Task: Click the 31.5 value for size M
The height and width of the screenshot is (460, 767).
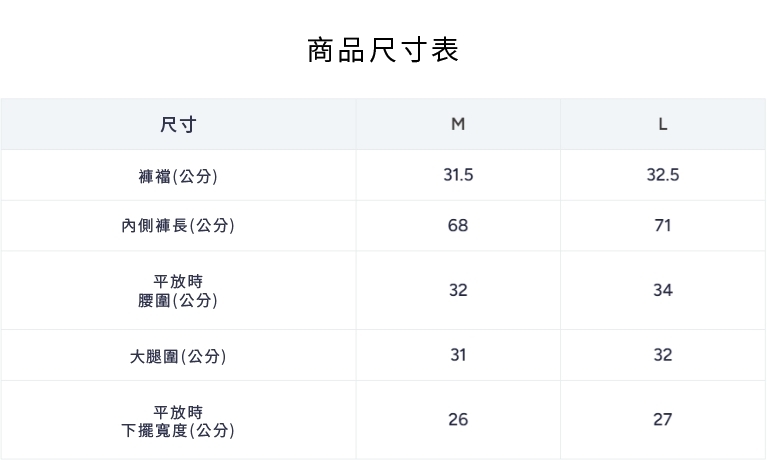Action: [458, 175]
